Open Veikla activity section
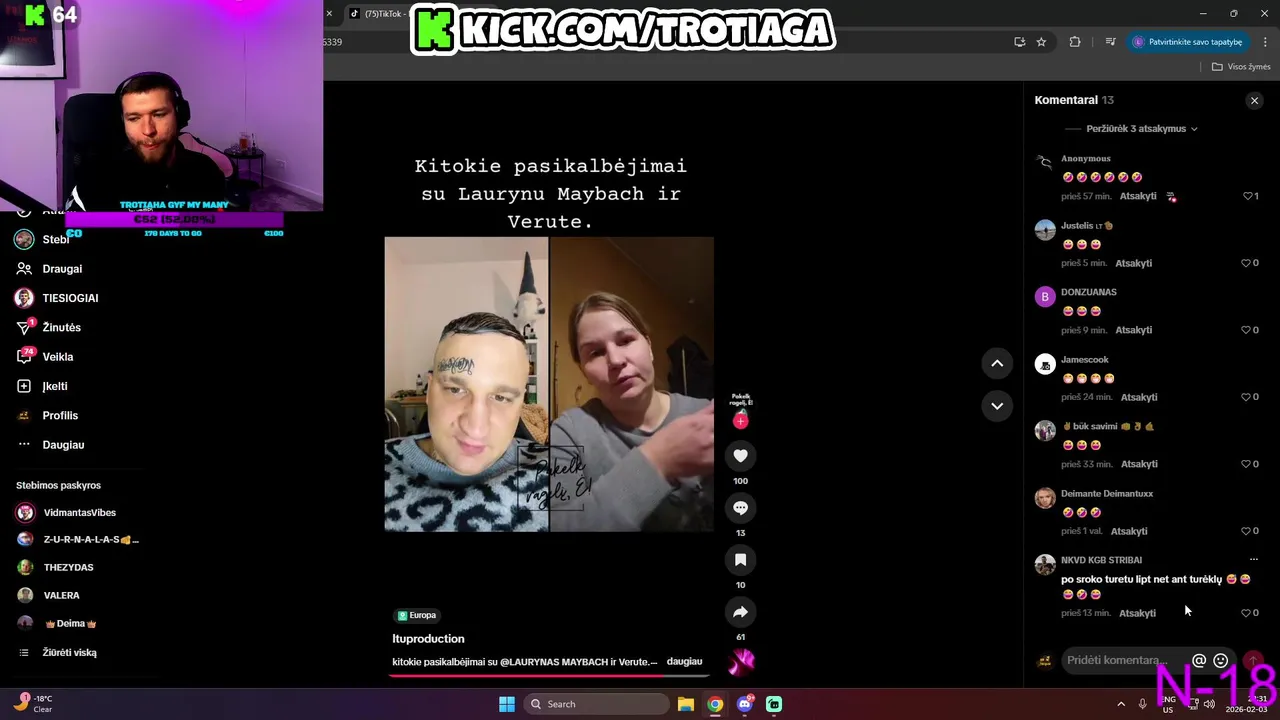This screenshot has height=720, width=1280. click(57, 357)
